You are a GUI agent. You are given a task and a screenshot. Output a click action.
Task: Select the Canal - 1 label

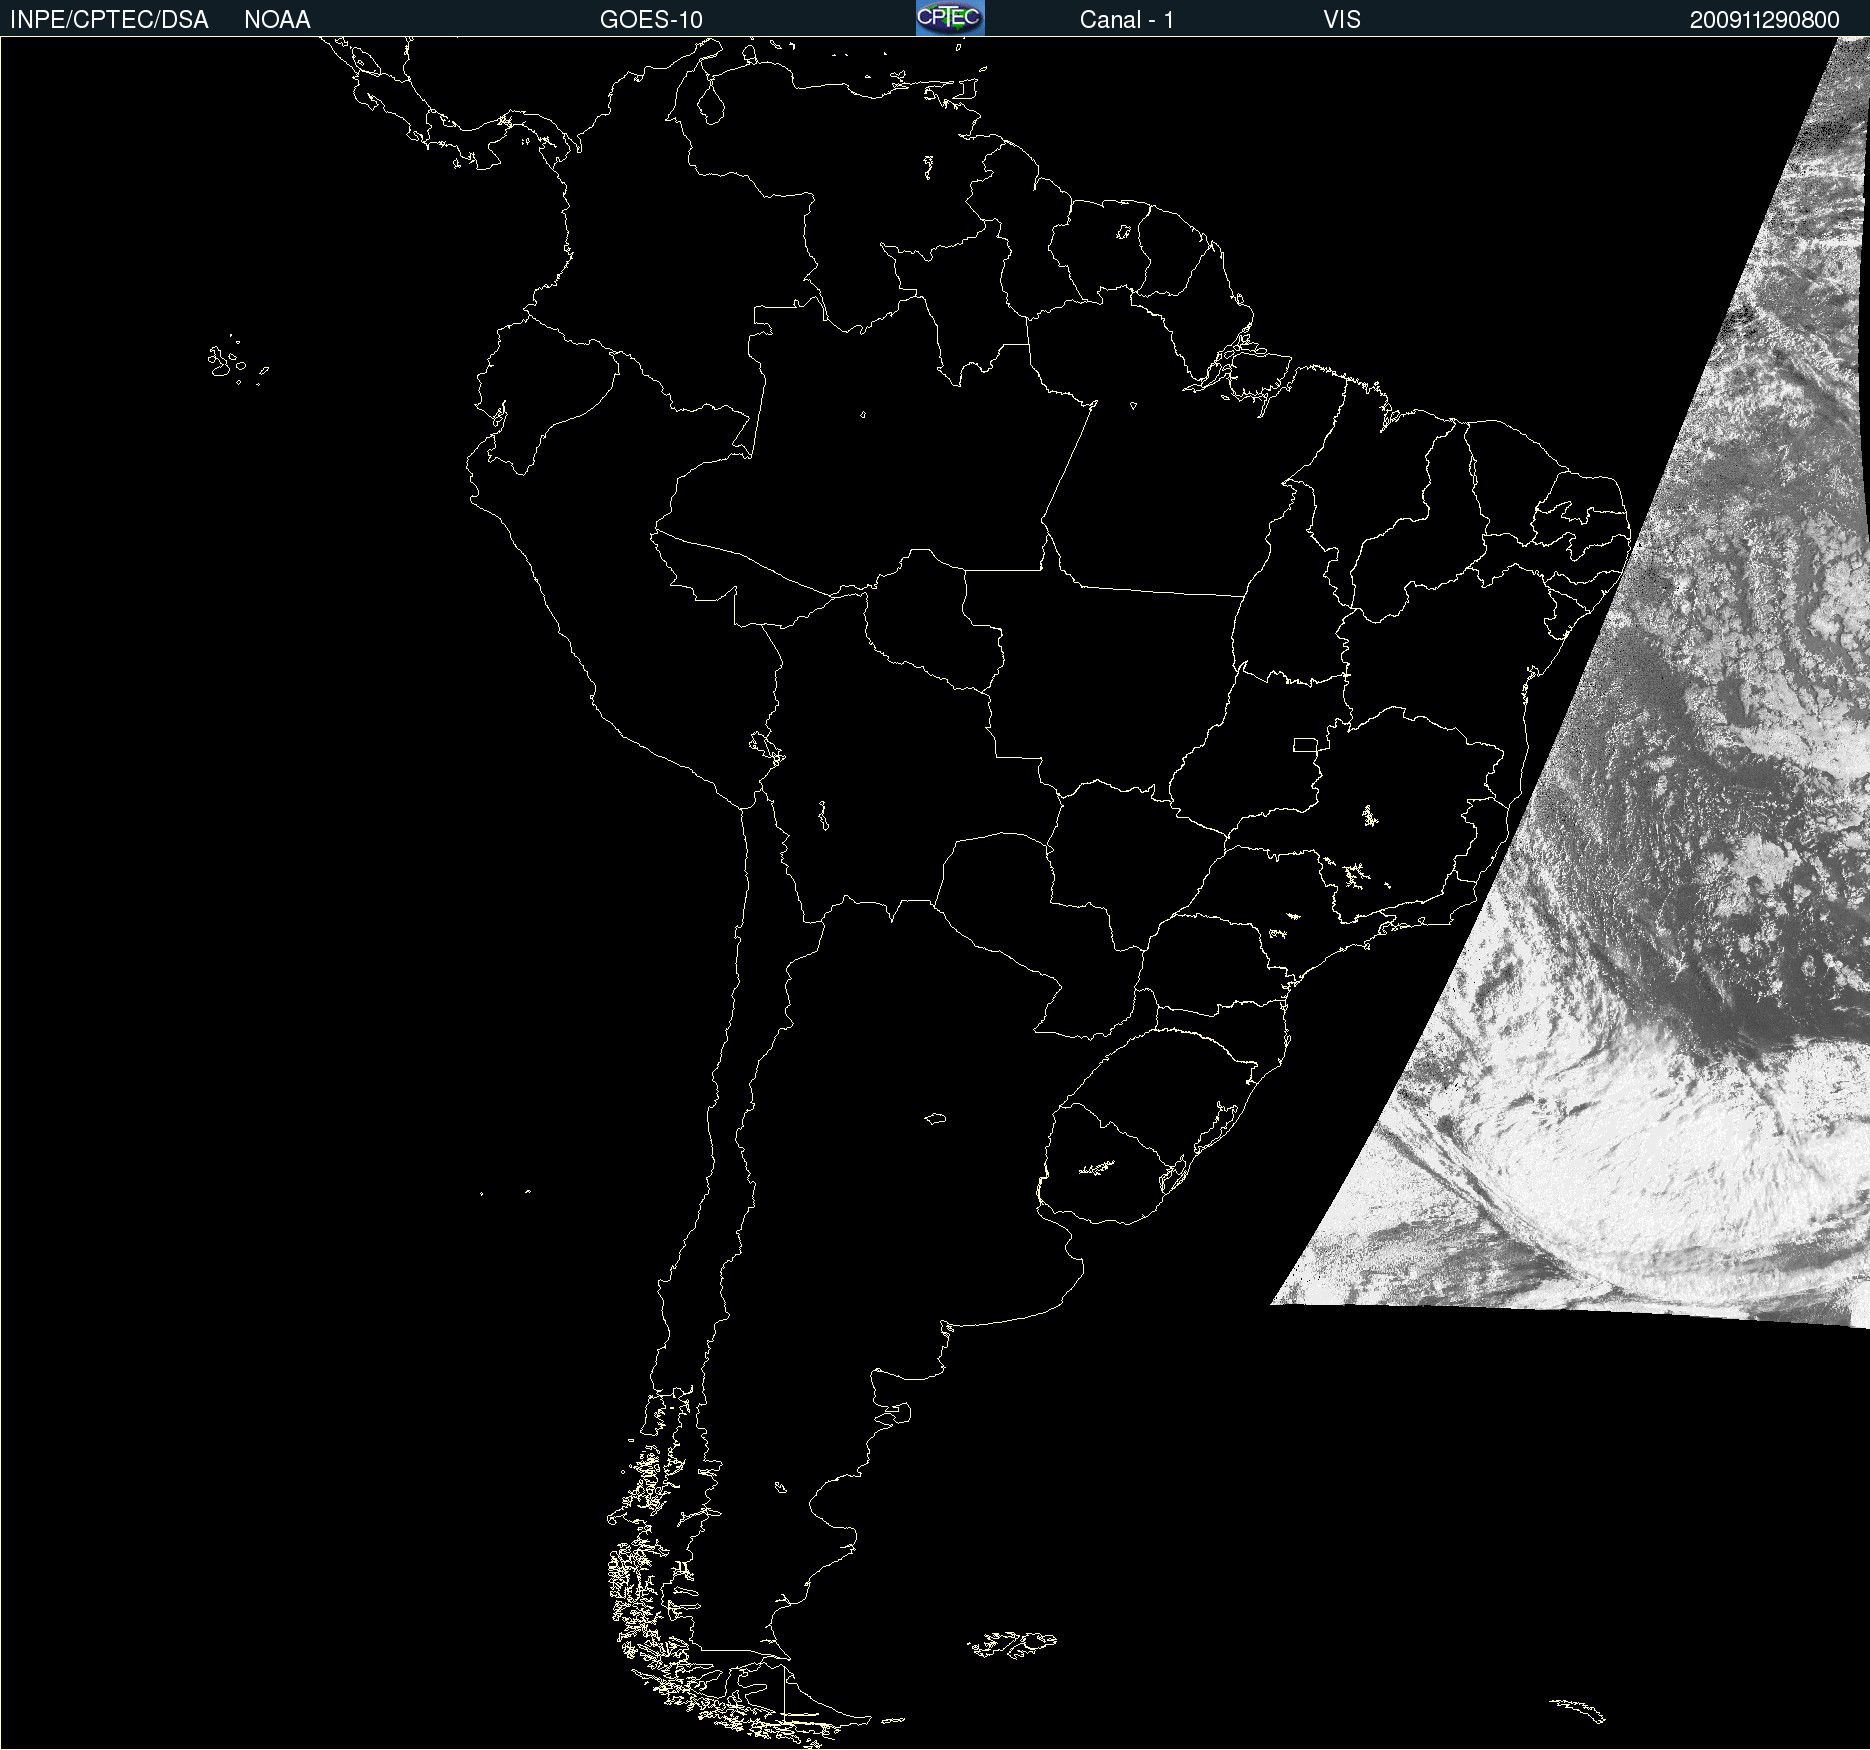click(1126, 20)
